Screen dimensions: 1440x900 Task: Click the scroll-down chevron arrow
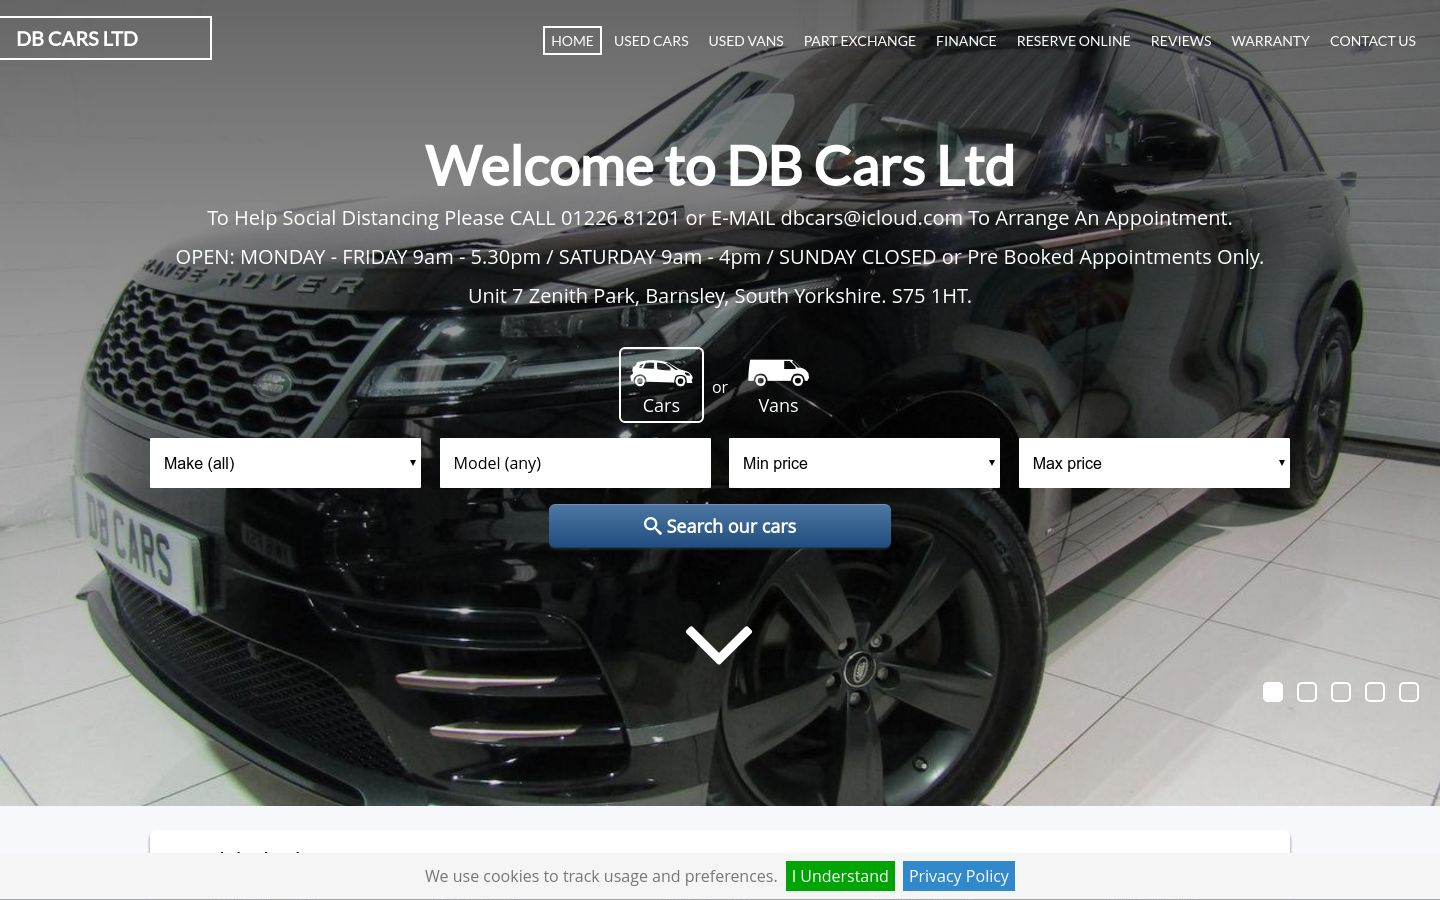coord(719,645)
